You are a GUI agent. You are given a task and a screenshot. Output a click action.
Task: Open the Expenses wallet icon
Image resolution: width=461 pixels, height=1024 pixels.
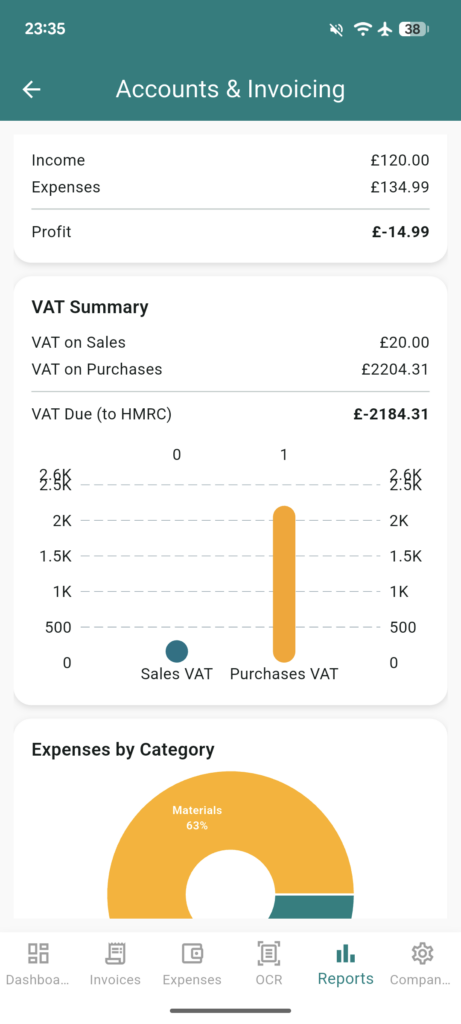tap(192, 953)
